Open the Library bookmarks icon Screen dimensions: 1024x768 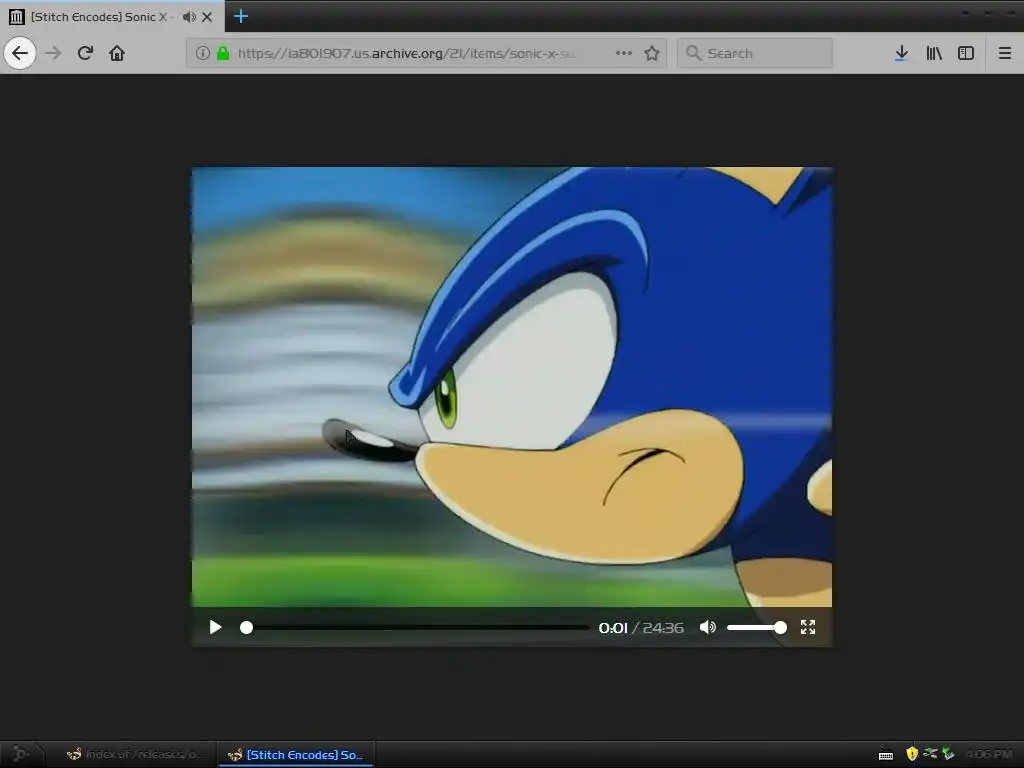coord(934,53)
